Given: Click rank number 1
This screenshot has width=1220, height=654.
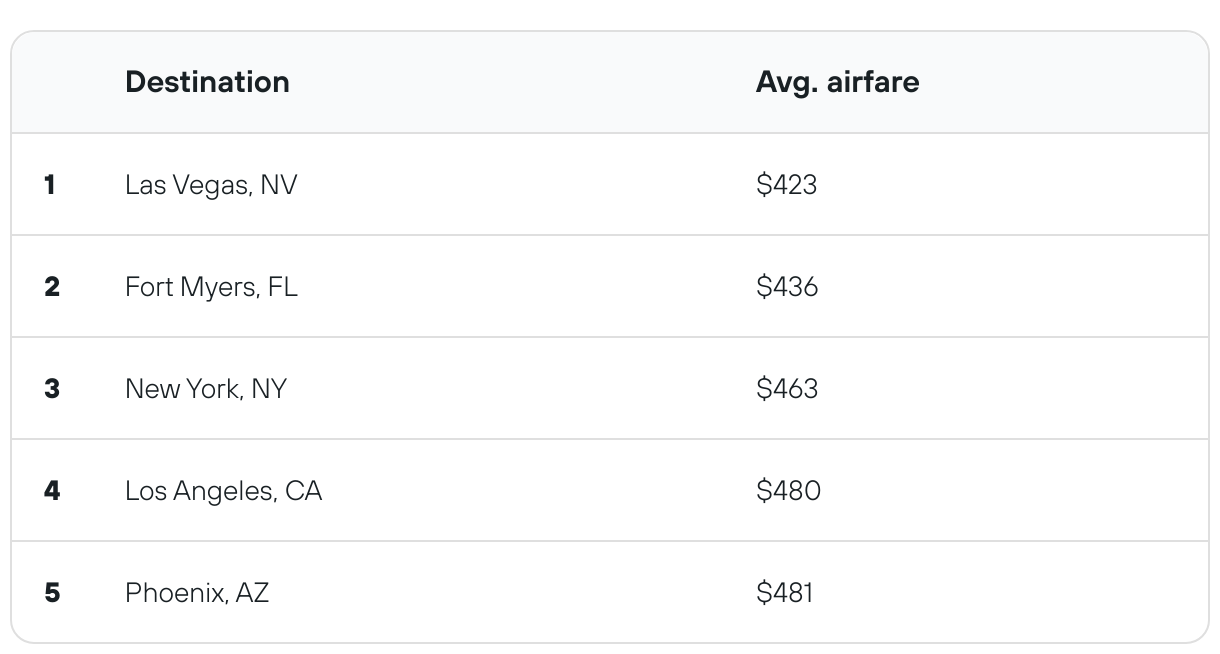Looking at the screenshot, I should 50,185.
